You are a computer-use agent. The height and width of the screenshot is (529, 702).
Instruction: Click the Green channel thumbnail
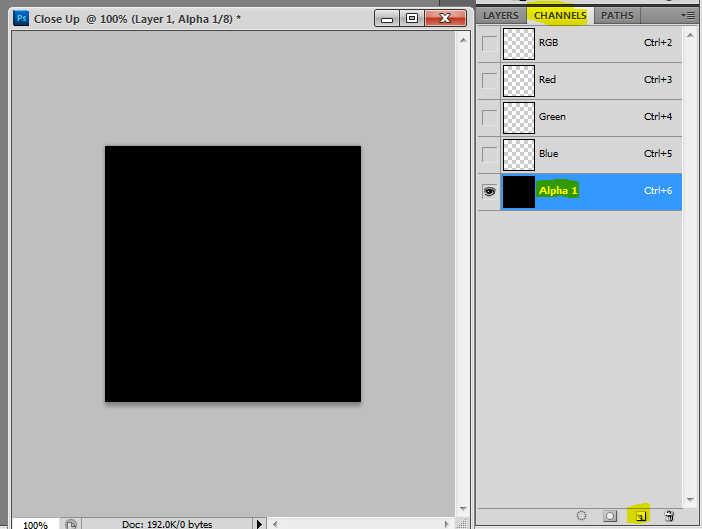coord(519,118)
